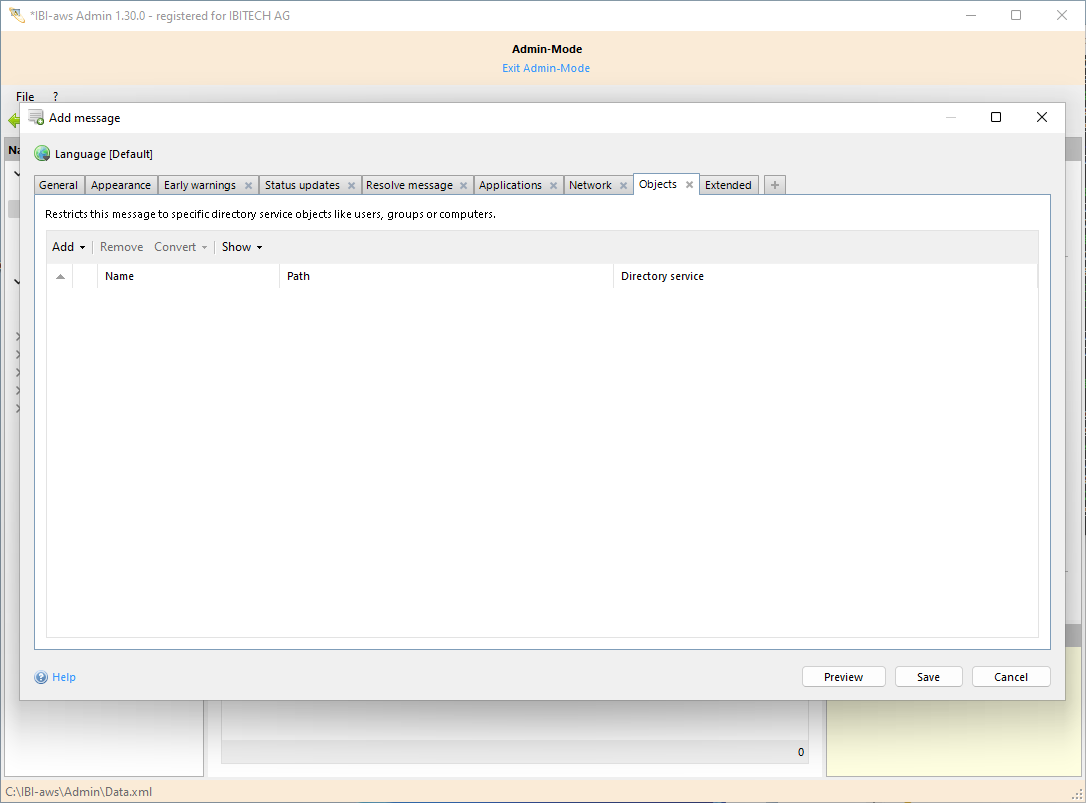Viewport: 1086px width, 803px height.
Task: Click the Exit Admin-Mode link
Action: (x=546, y=68)
